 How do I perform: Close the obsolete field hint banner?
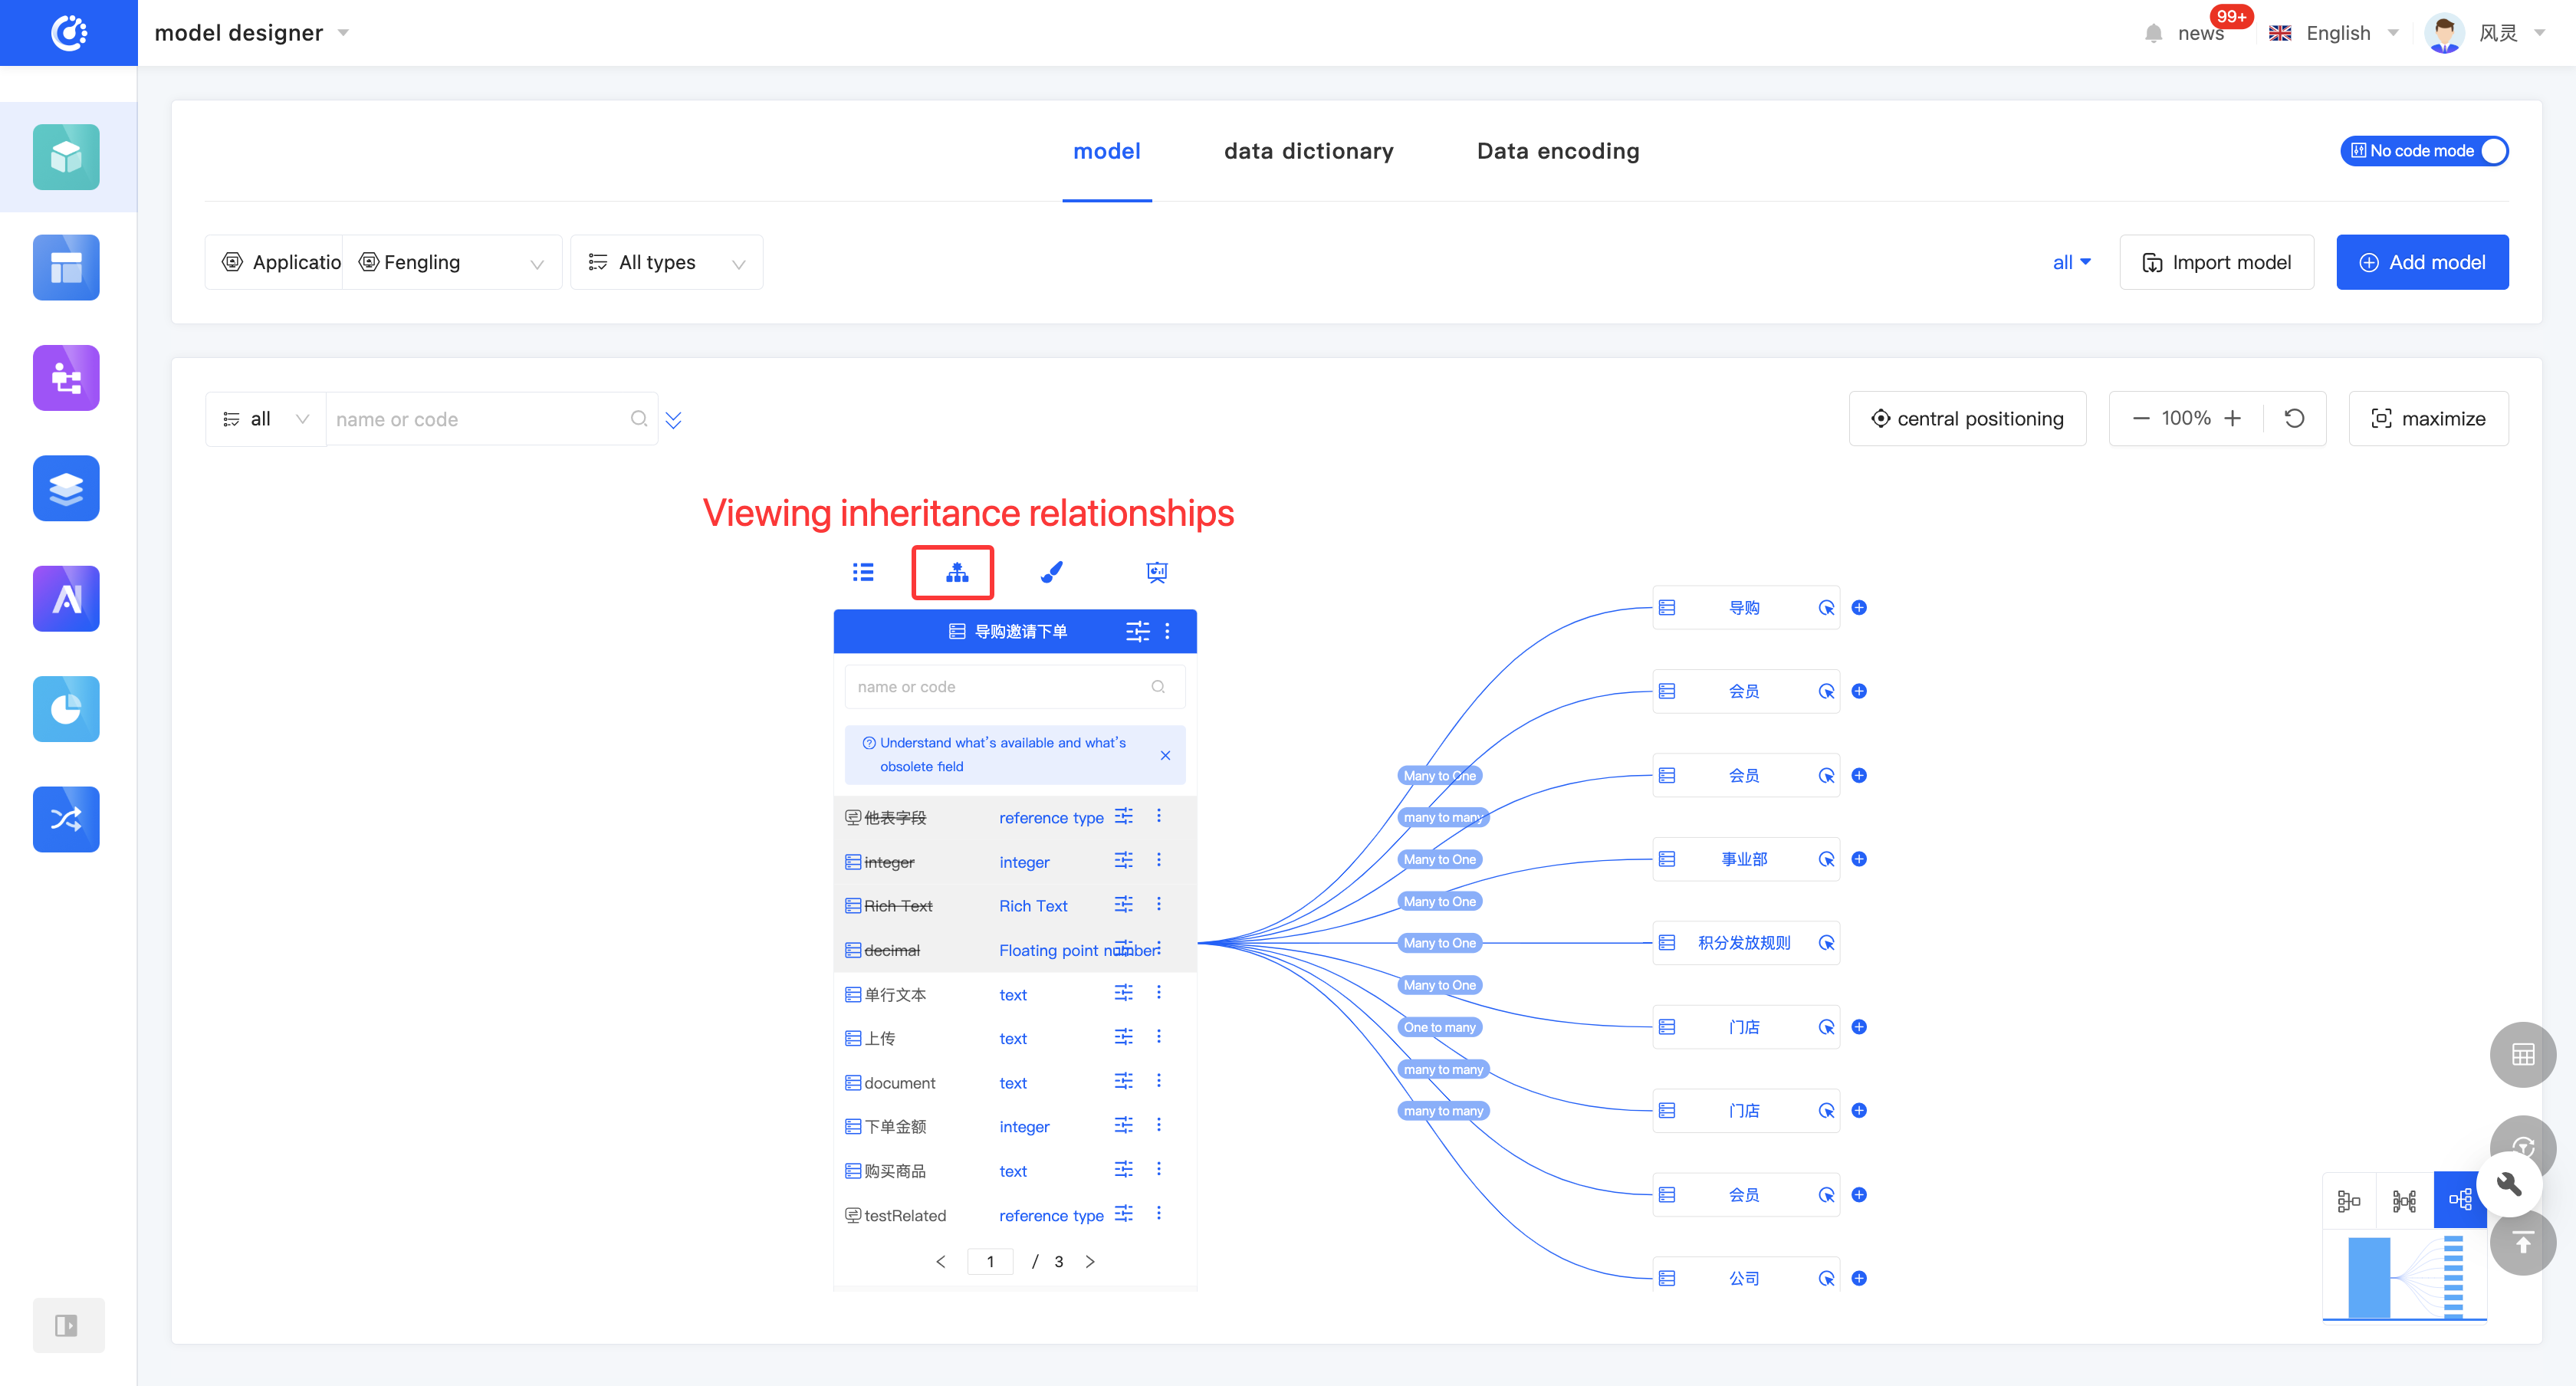1165,755
